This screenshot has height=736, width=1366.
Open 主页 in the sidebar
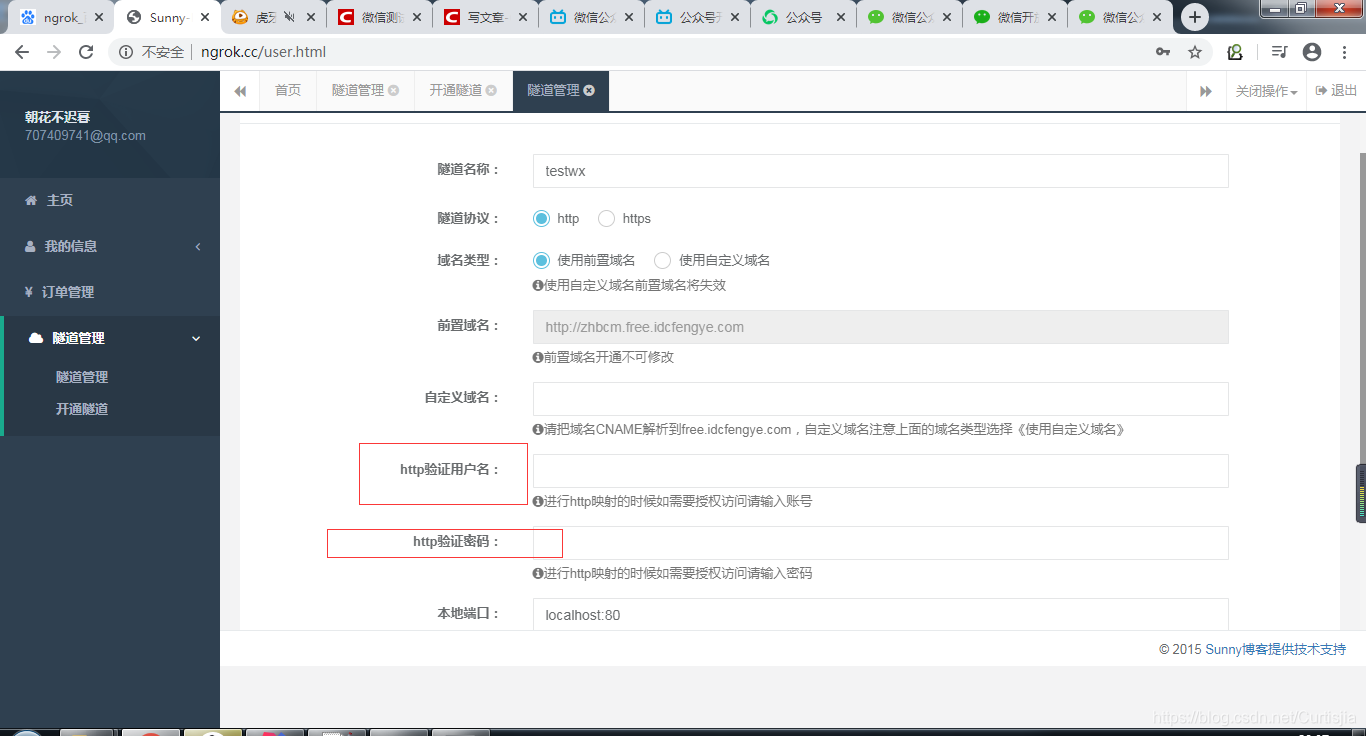110,200
